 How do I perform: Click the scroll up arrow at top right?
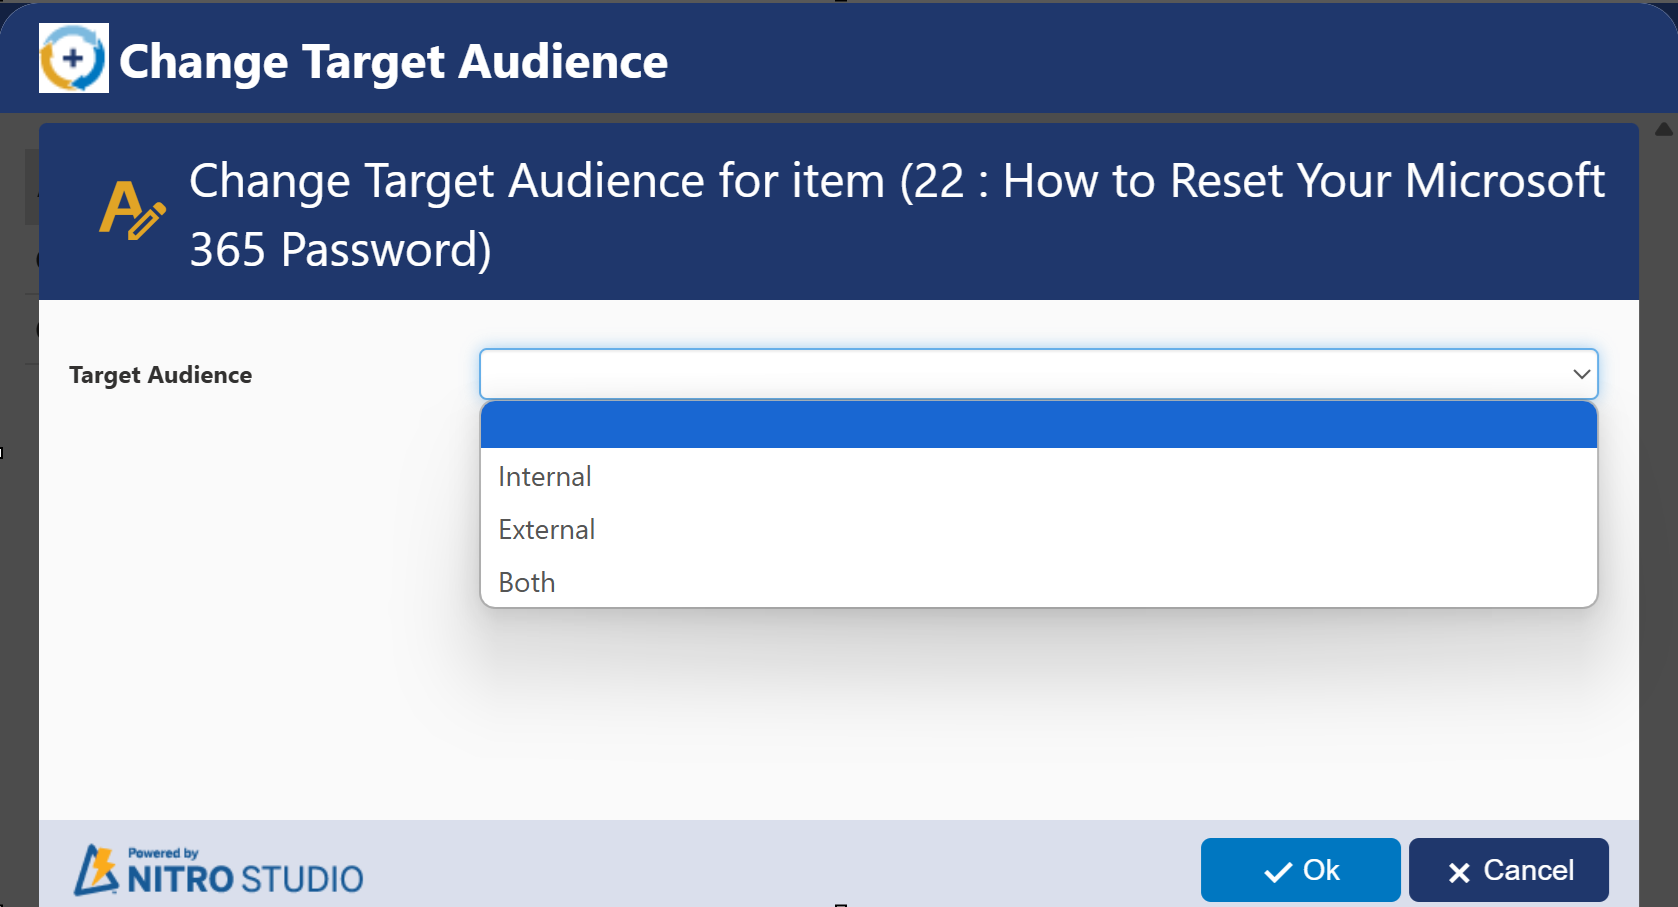pos(1663,129)
